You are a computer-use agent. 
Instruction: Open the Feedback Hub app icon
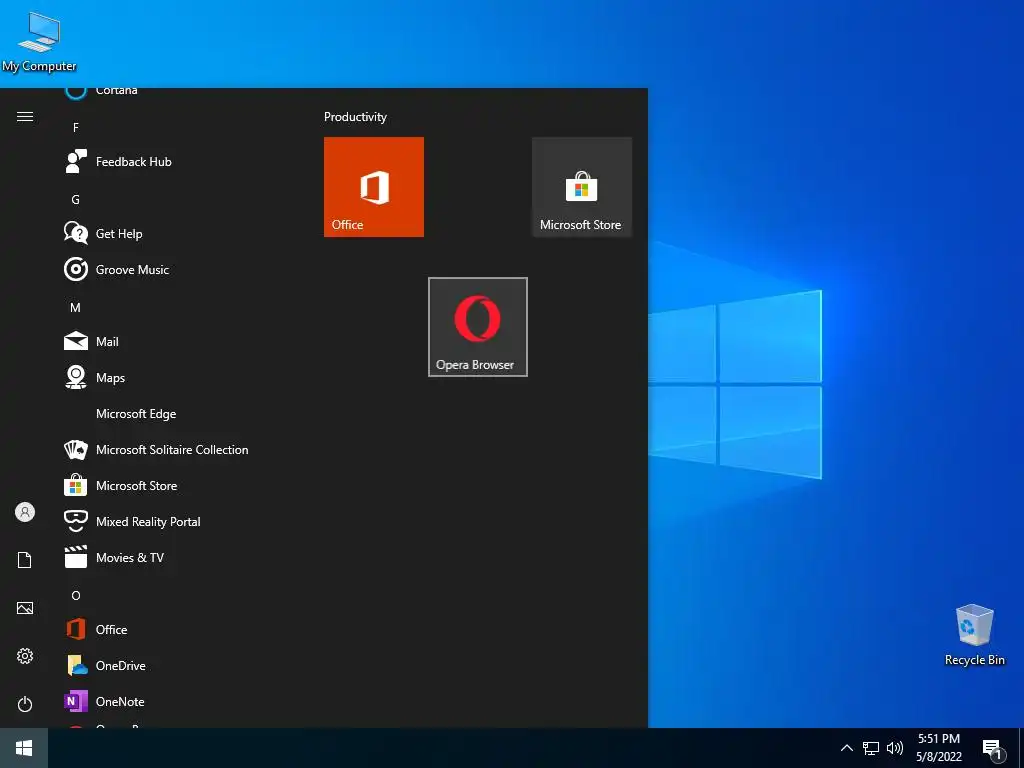(x=76, y=161)
